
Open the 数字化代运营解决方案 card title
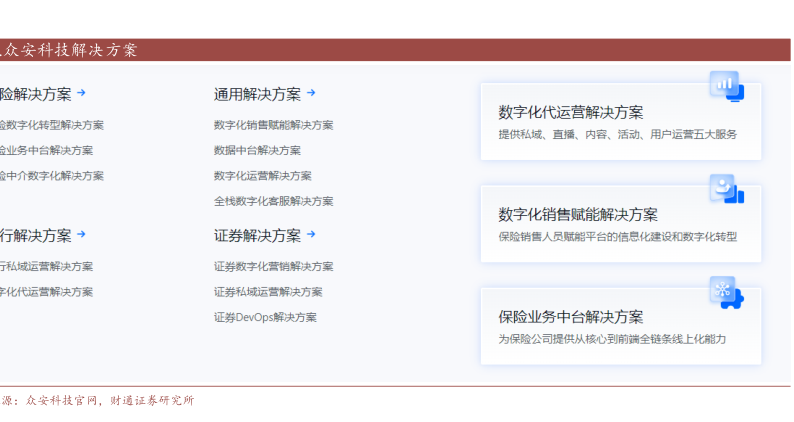[x=570, y=112]
